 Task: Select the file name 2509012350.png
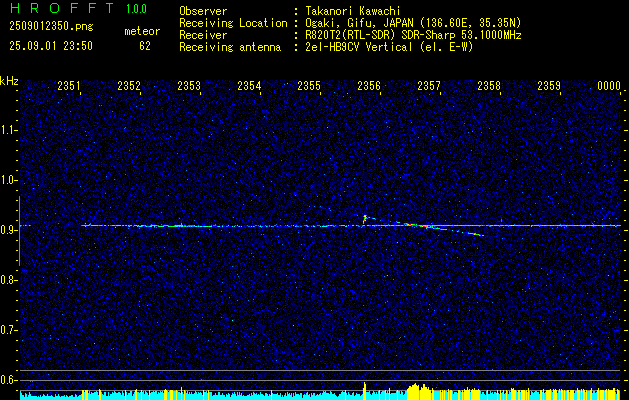tap(51, 26)
